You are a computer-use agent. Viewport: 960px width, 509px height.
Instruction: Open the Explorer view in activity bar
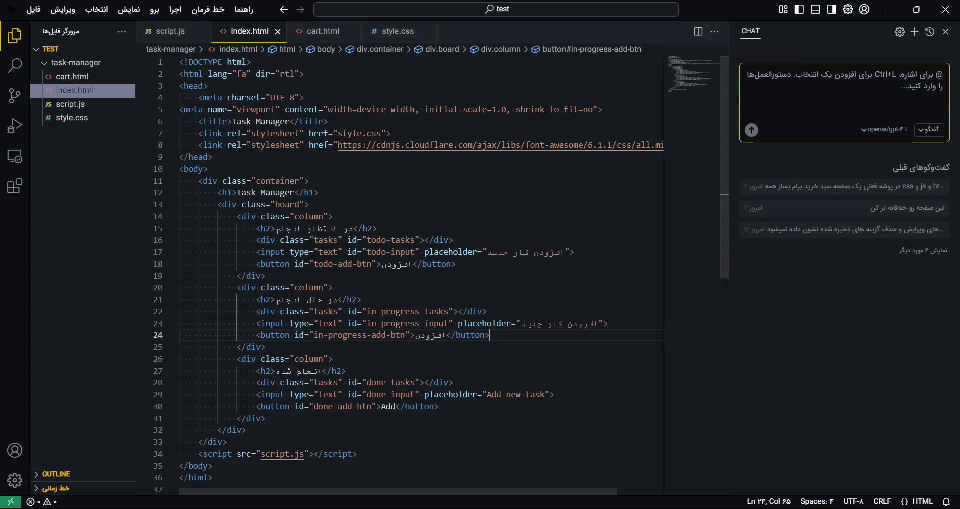click(15, 36)
